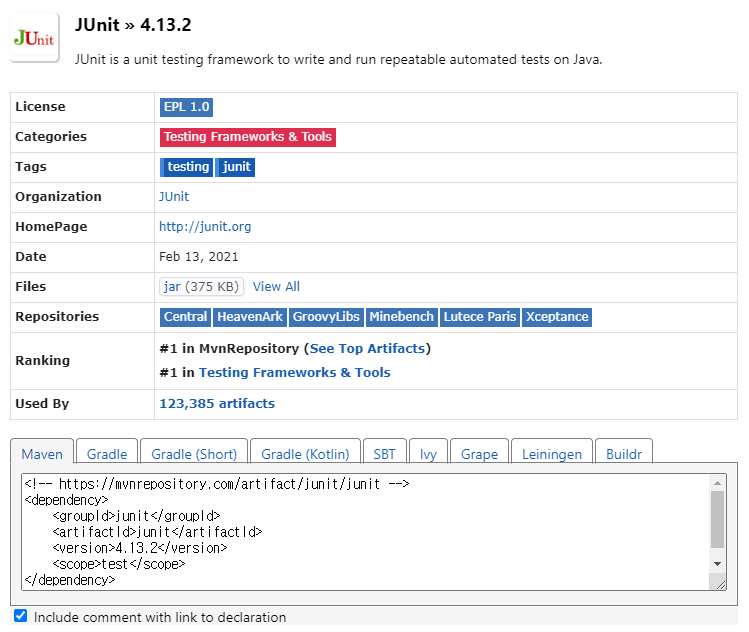The height and width of the screenshot is (632, 749).
Task: Click the scope test line in snippet
Action: click(119, 564)
